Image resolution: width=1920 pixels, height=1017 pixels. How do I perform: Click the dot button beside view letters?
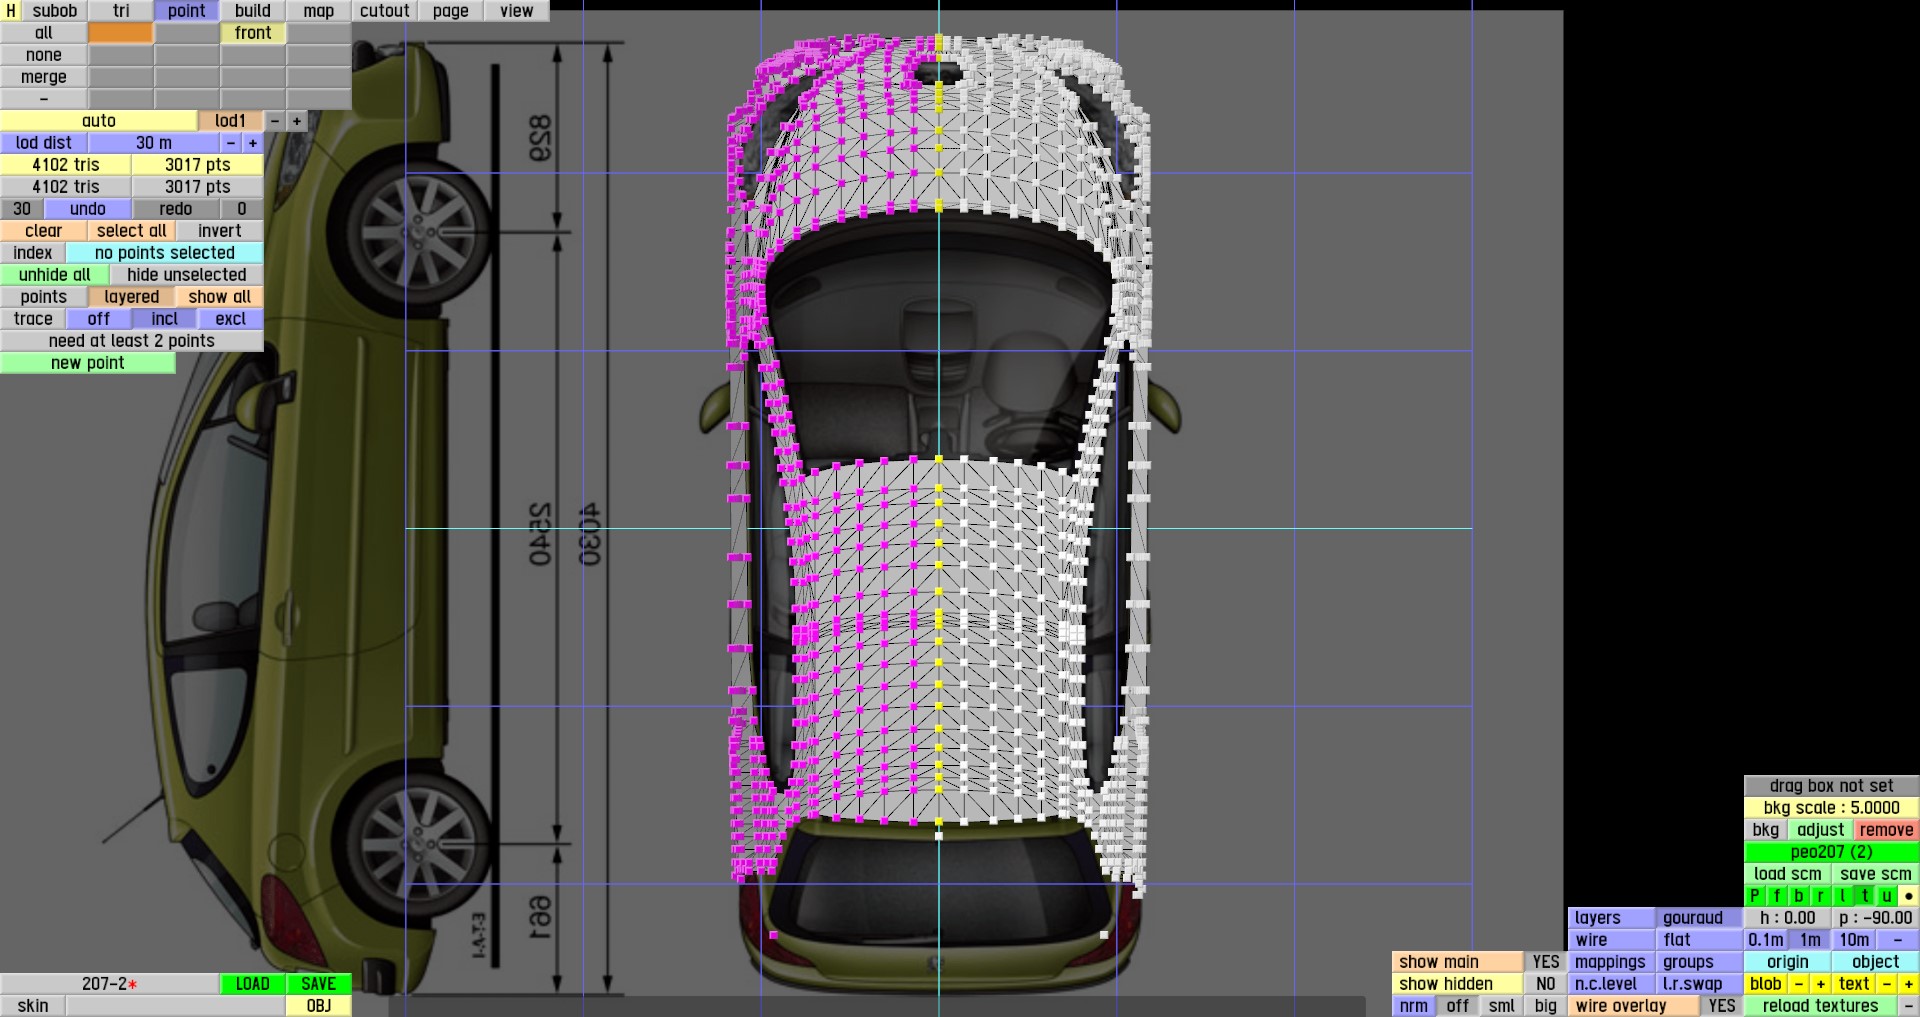[x=1909, y=896]
